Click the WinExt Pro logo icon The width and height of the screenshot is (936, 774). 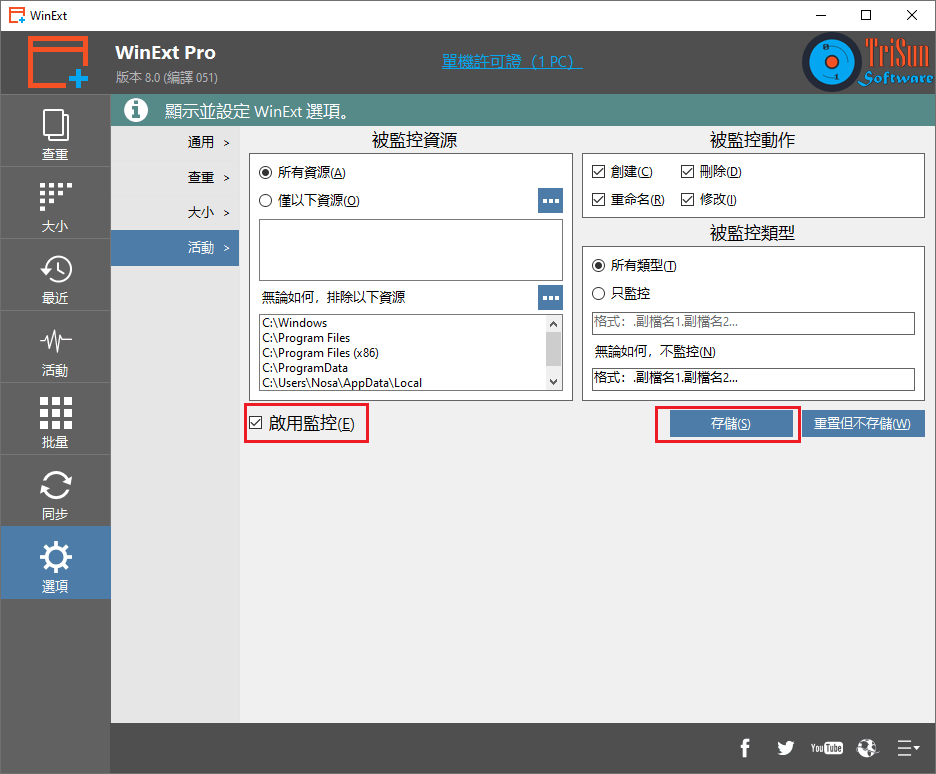tap(58, 62)
